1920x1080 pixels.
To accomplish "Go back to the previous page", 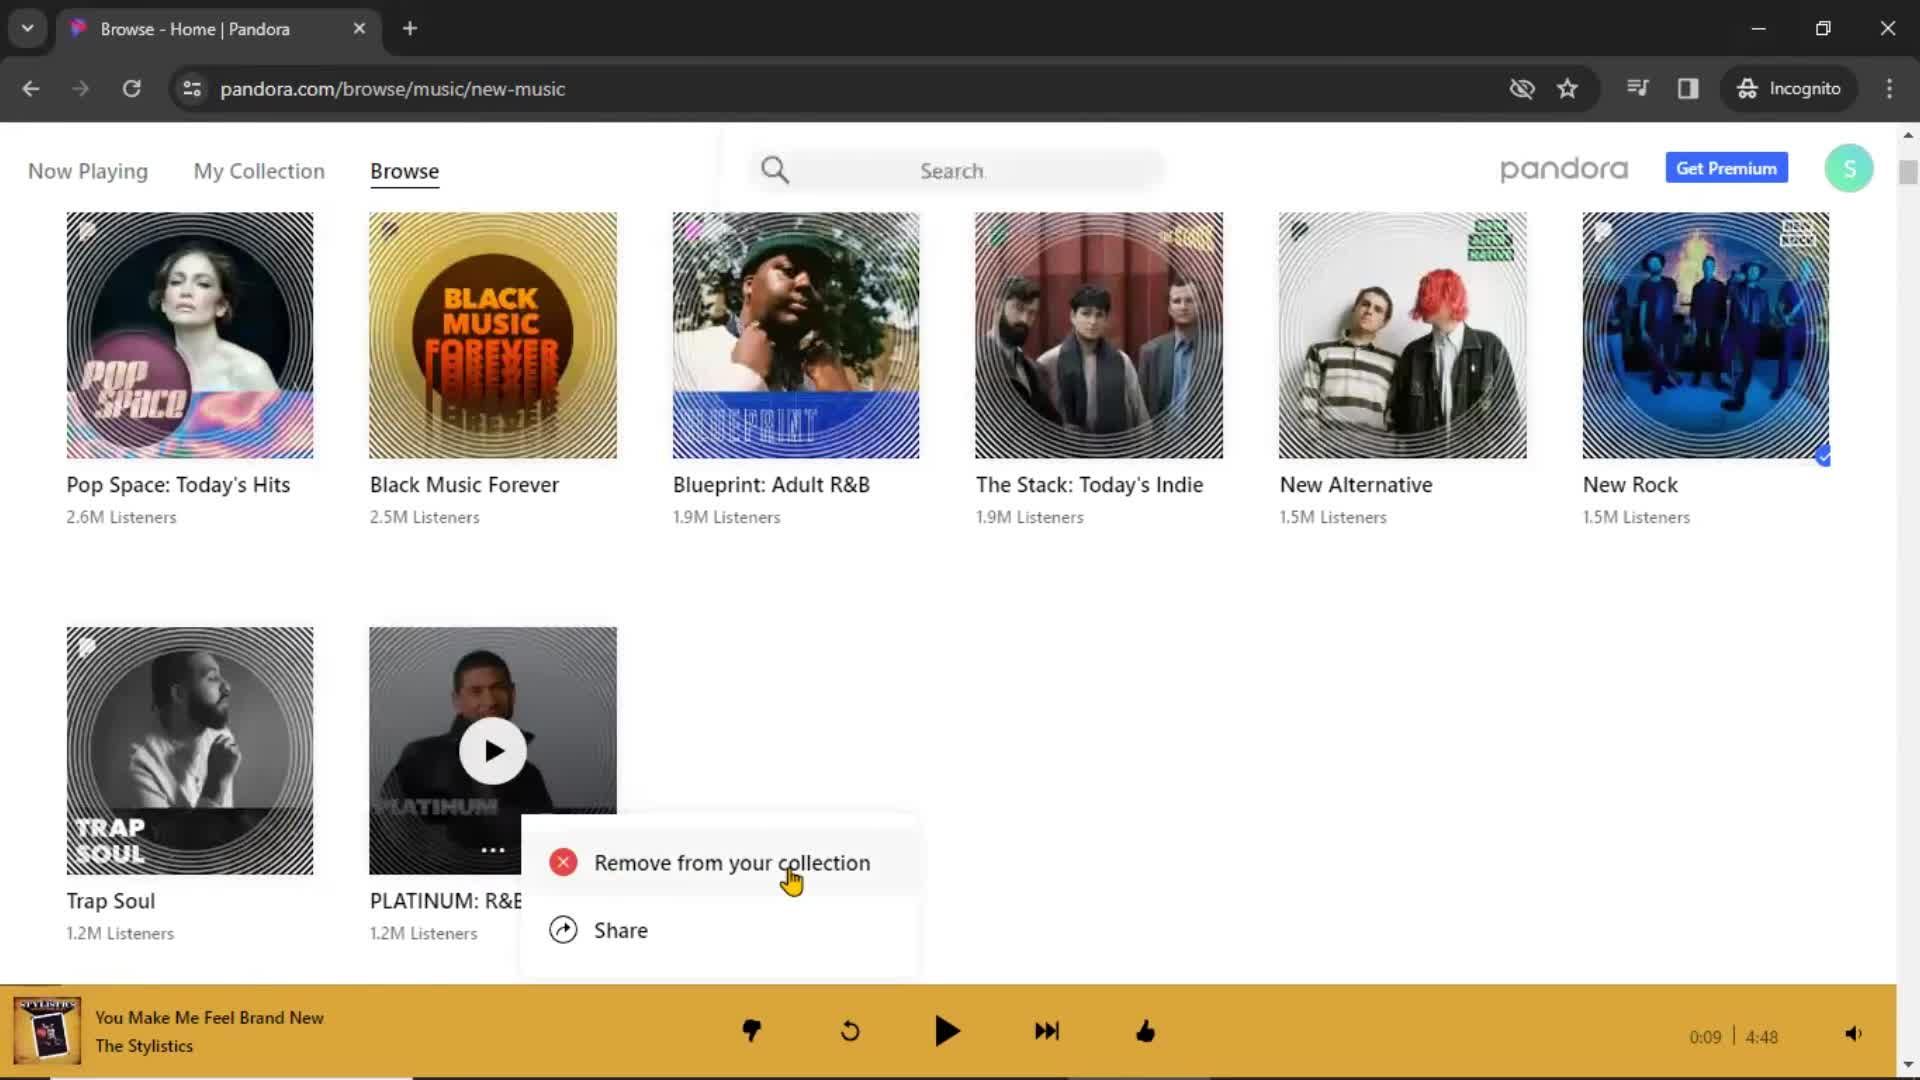I will click(x=31, y=89).
